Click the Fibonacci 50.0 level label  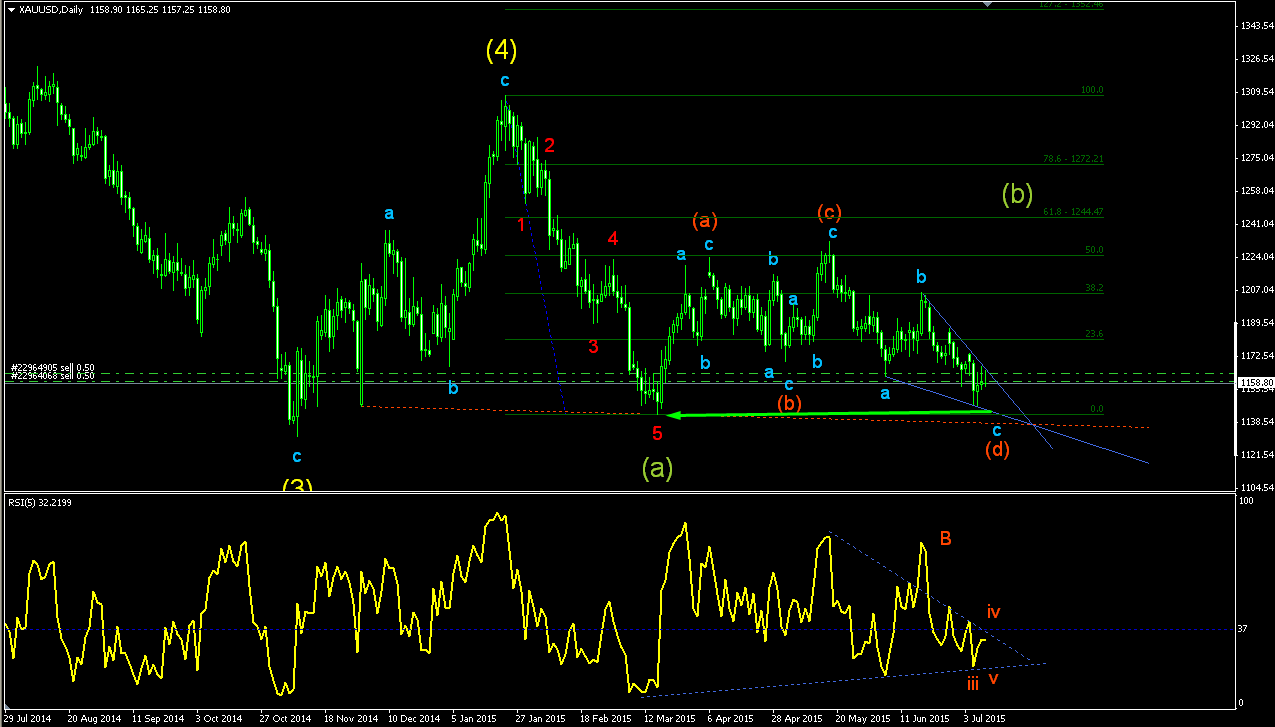tap(1094, 250)
